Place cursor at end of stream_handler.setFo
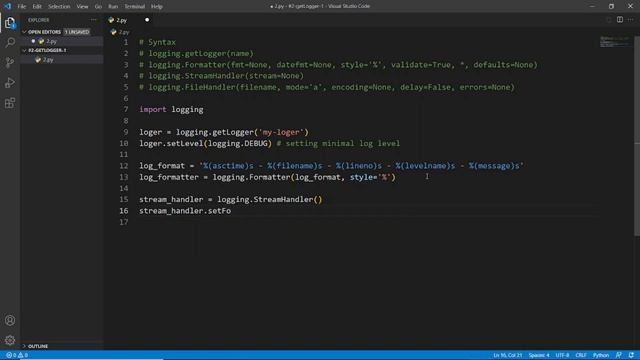The image size is (640, 360). pos(231,211)
